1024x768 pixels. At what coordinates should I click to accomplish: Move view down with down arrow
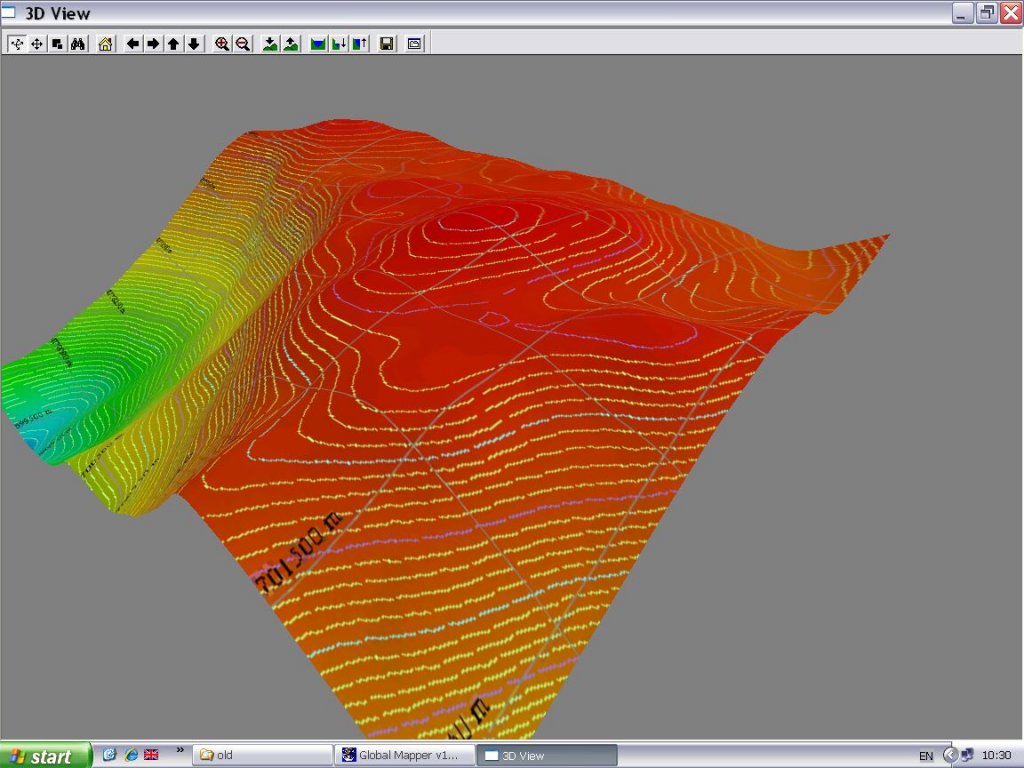pyautogui.click(x=194, y=44)
